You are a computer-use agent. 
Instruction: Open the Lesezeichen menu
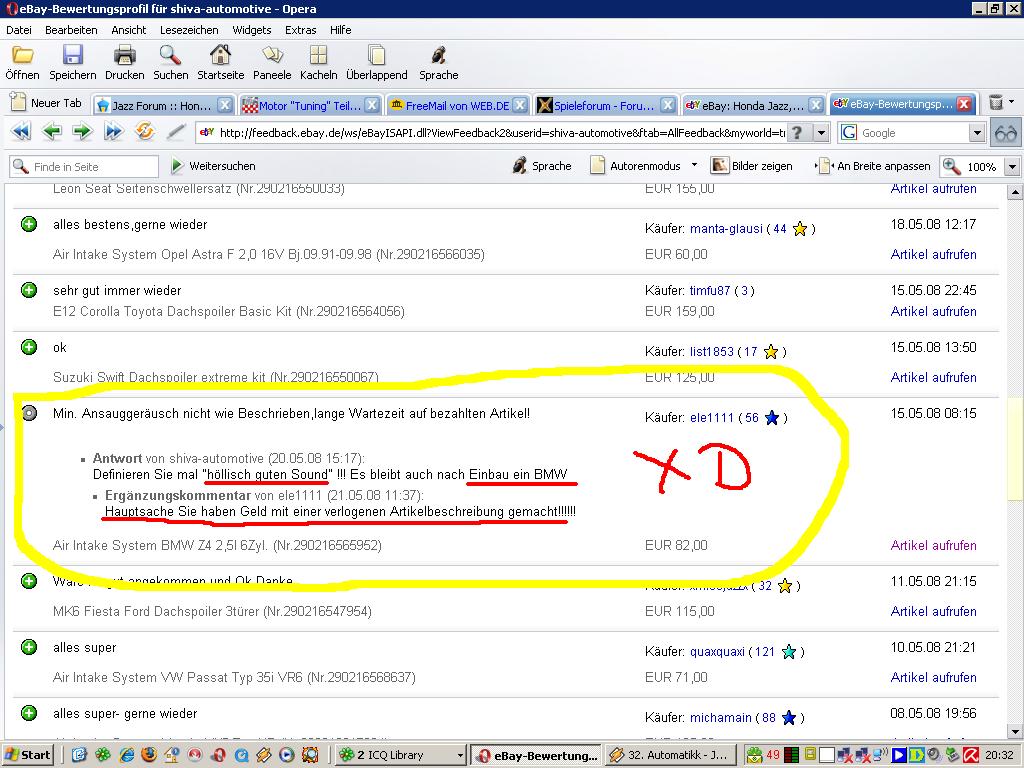click(189, 30)
